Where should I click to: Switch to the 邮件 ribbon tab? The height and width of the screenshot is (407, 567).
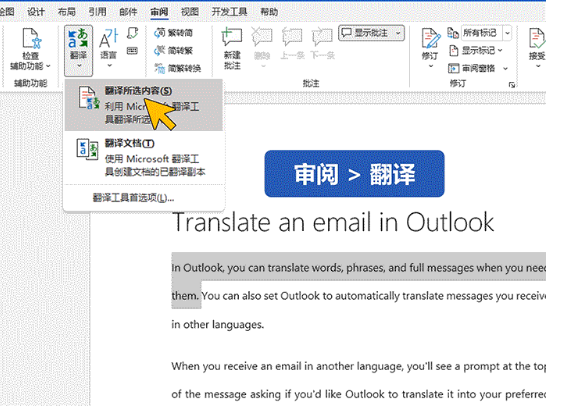(x=128, y=12)
